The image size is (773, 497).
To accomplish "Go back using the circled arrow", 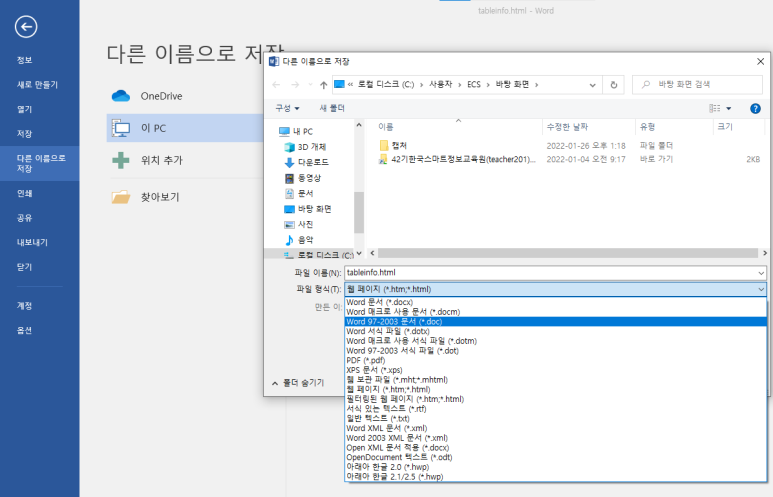I will (x=26, y=27).
